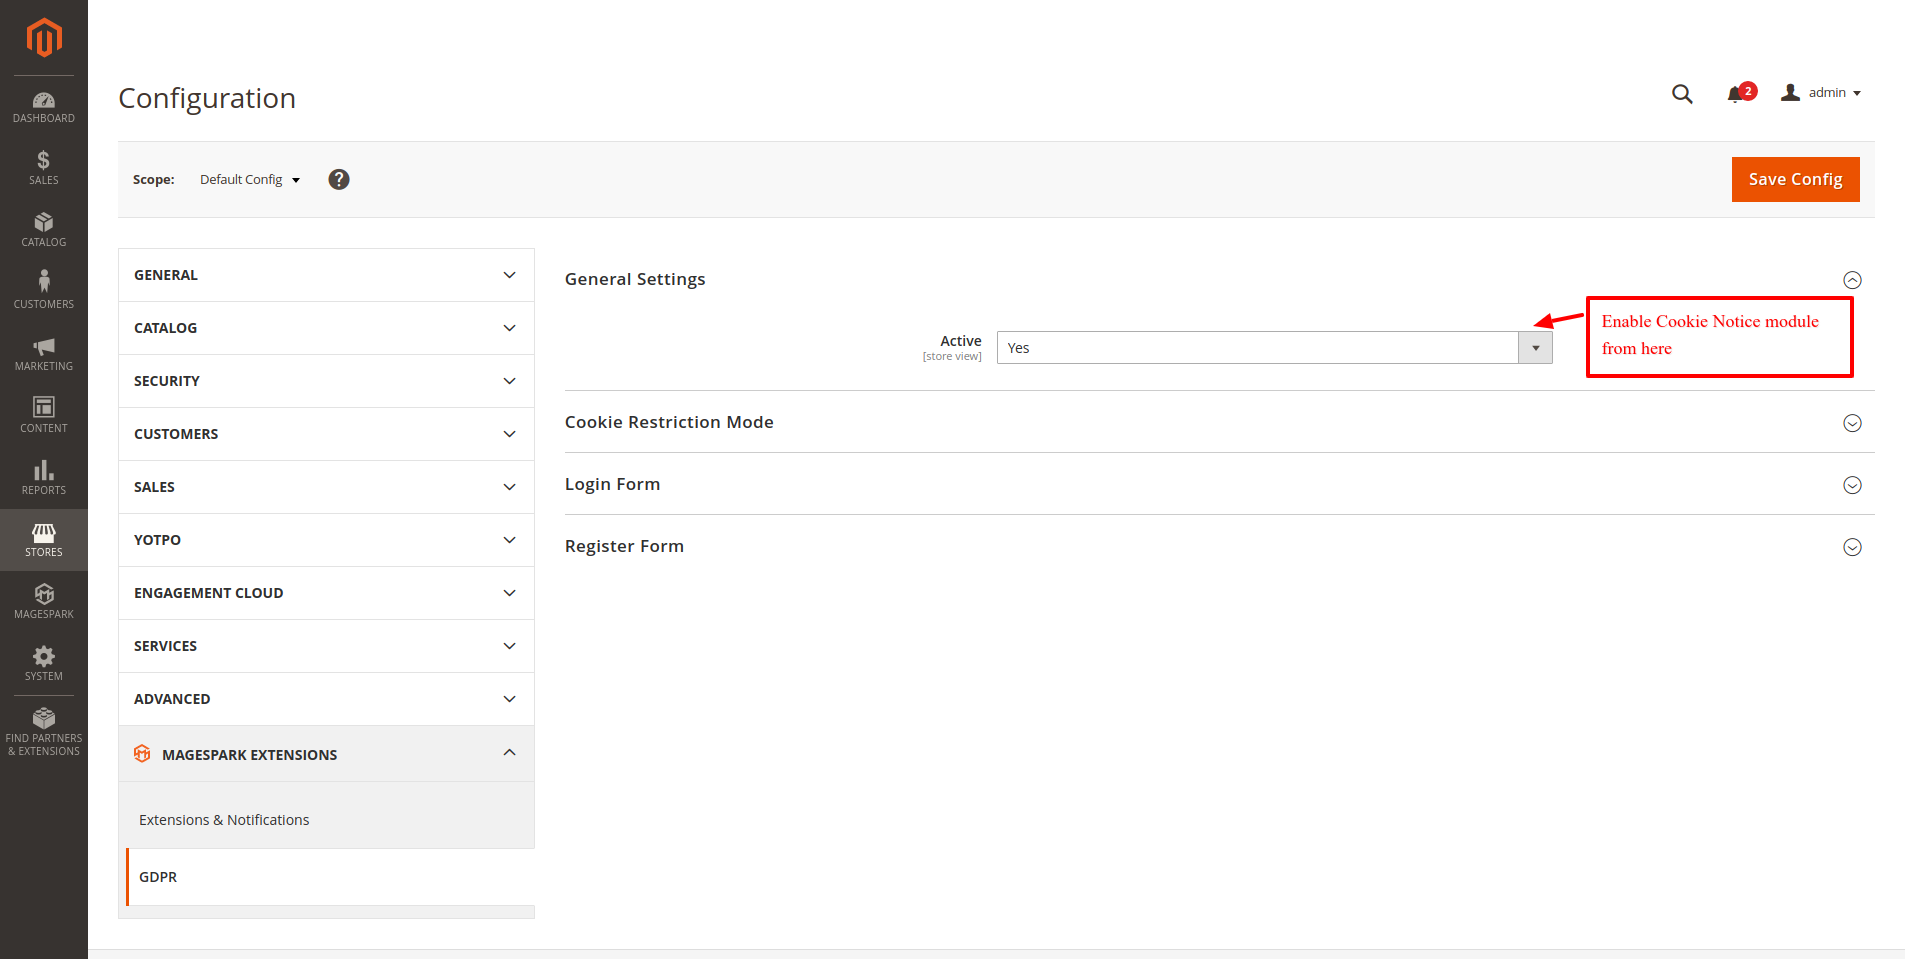The height and width of the screenshot is (959, 1905).
Task: Collapse the General Settings section
Action: tap(1852, 280)
